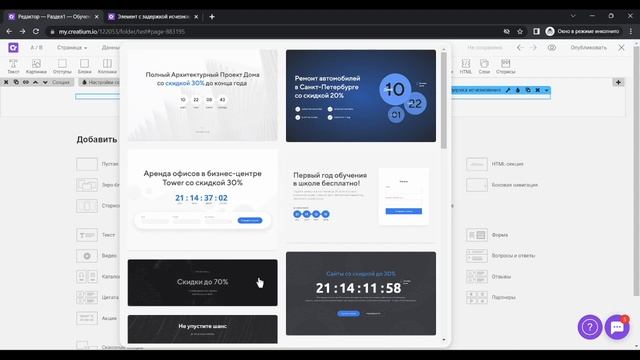Select the Текст toolbar tool

pyautogui.click(x=13, y=66)
